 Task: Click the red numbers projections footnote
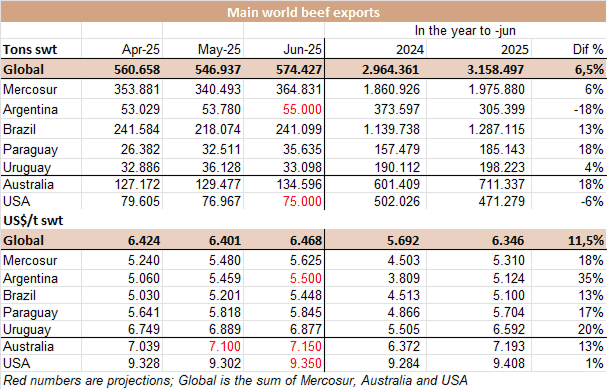[x=235, y=380]
